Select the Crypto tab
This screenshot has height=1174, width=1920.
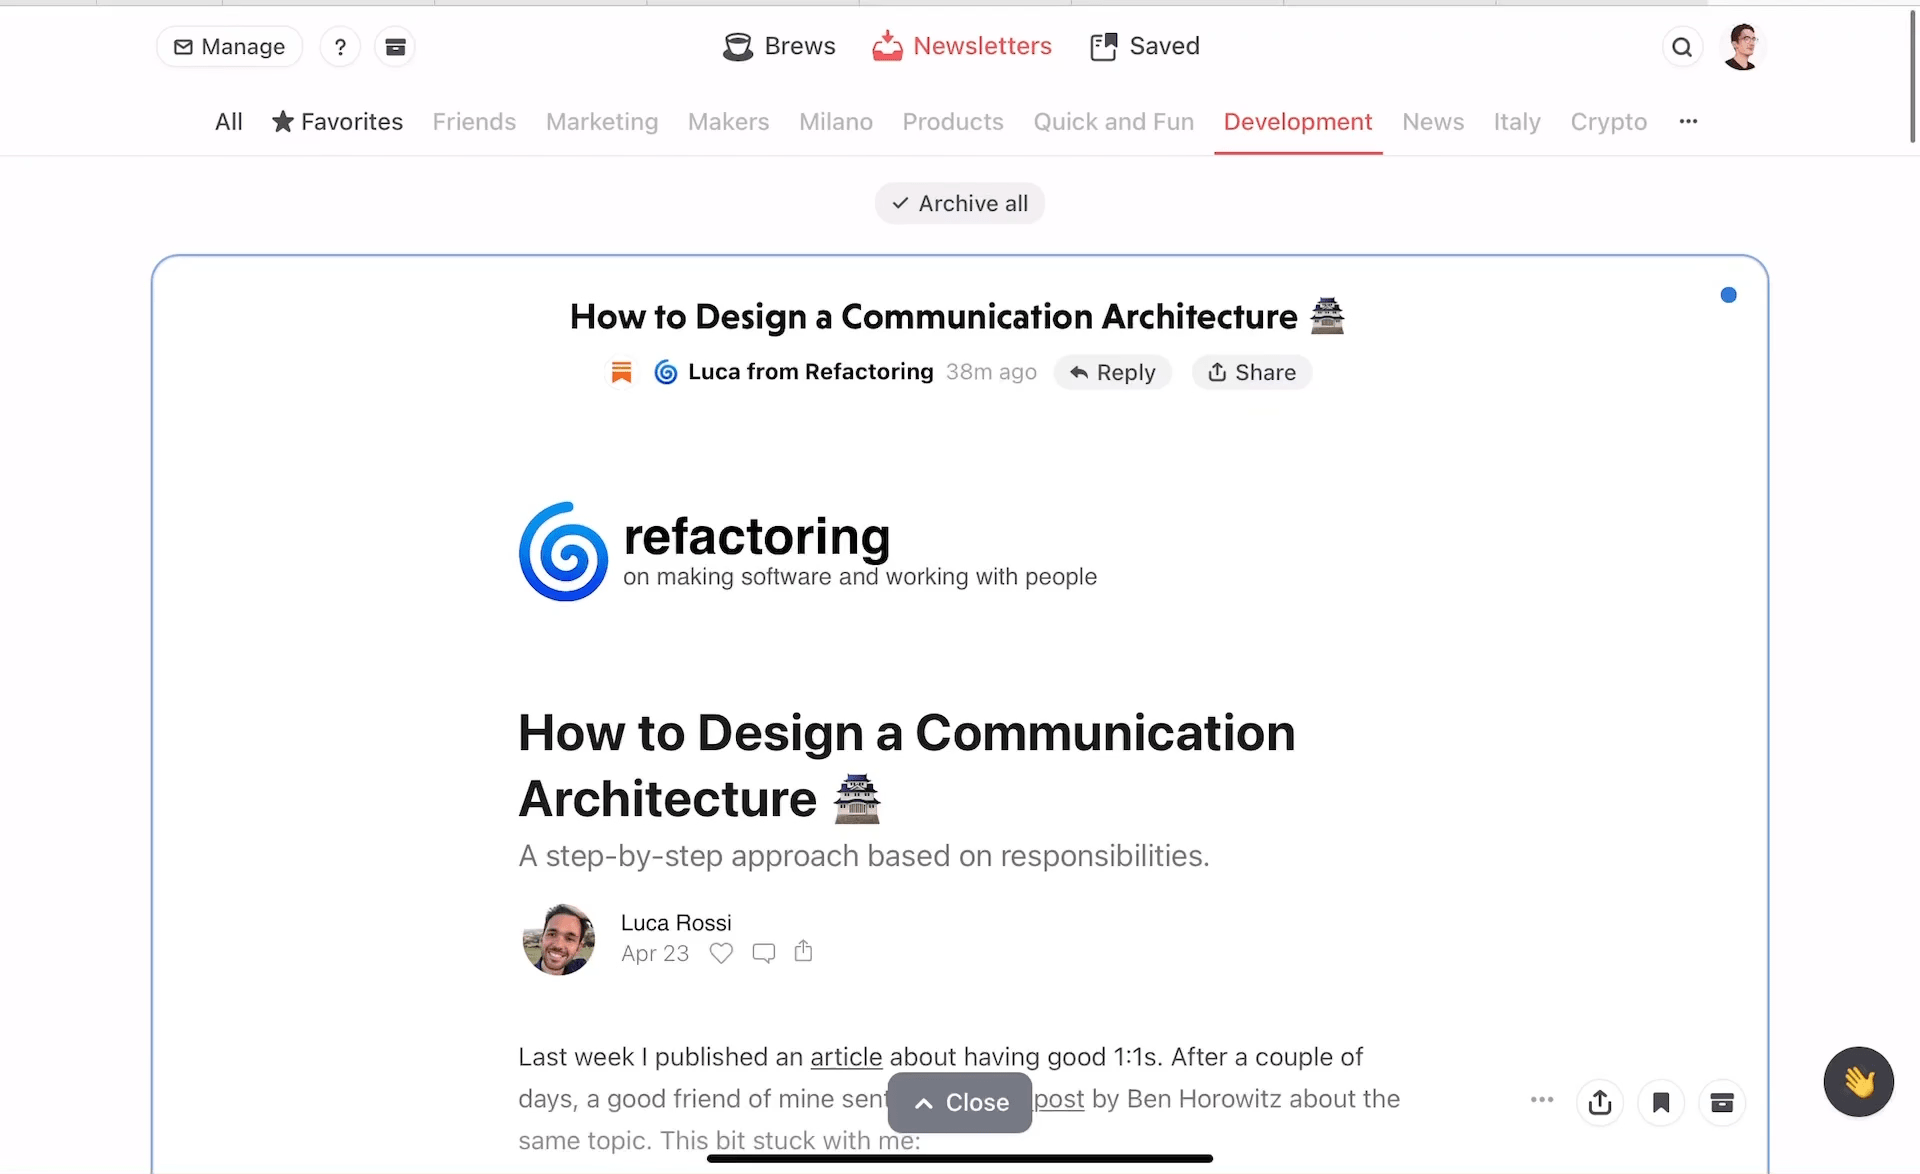click(1608, 122)
